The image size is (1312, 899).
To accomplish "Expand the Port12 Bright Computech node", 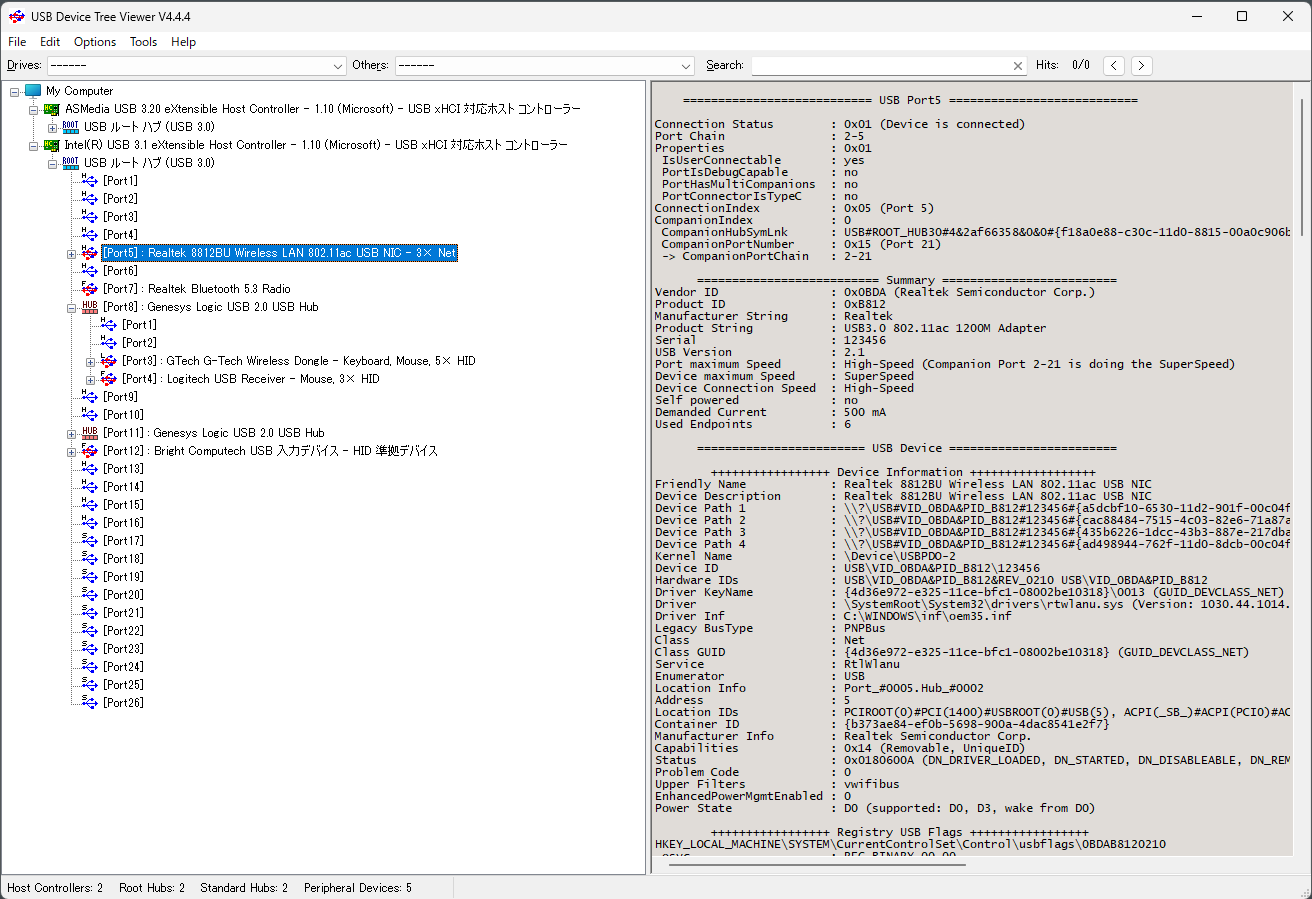I will coord(72,451).
